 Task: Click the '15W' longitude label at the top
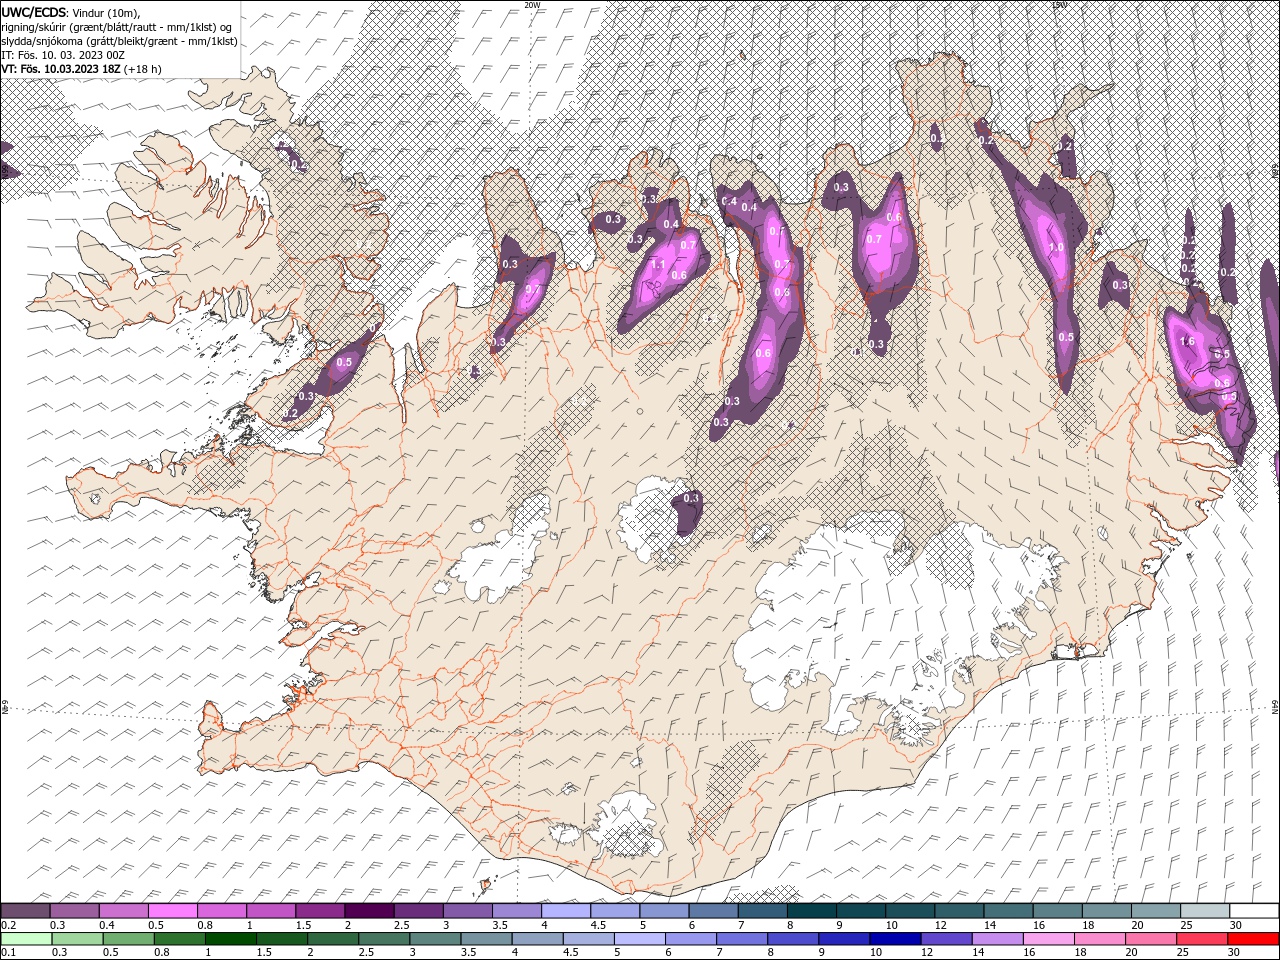tap(1059, 5)
